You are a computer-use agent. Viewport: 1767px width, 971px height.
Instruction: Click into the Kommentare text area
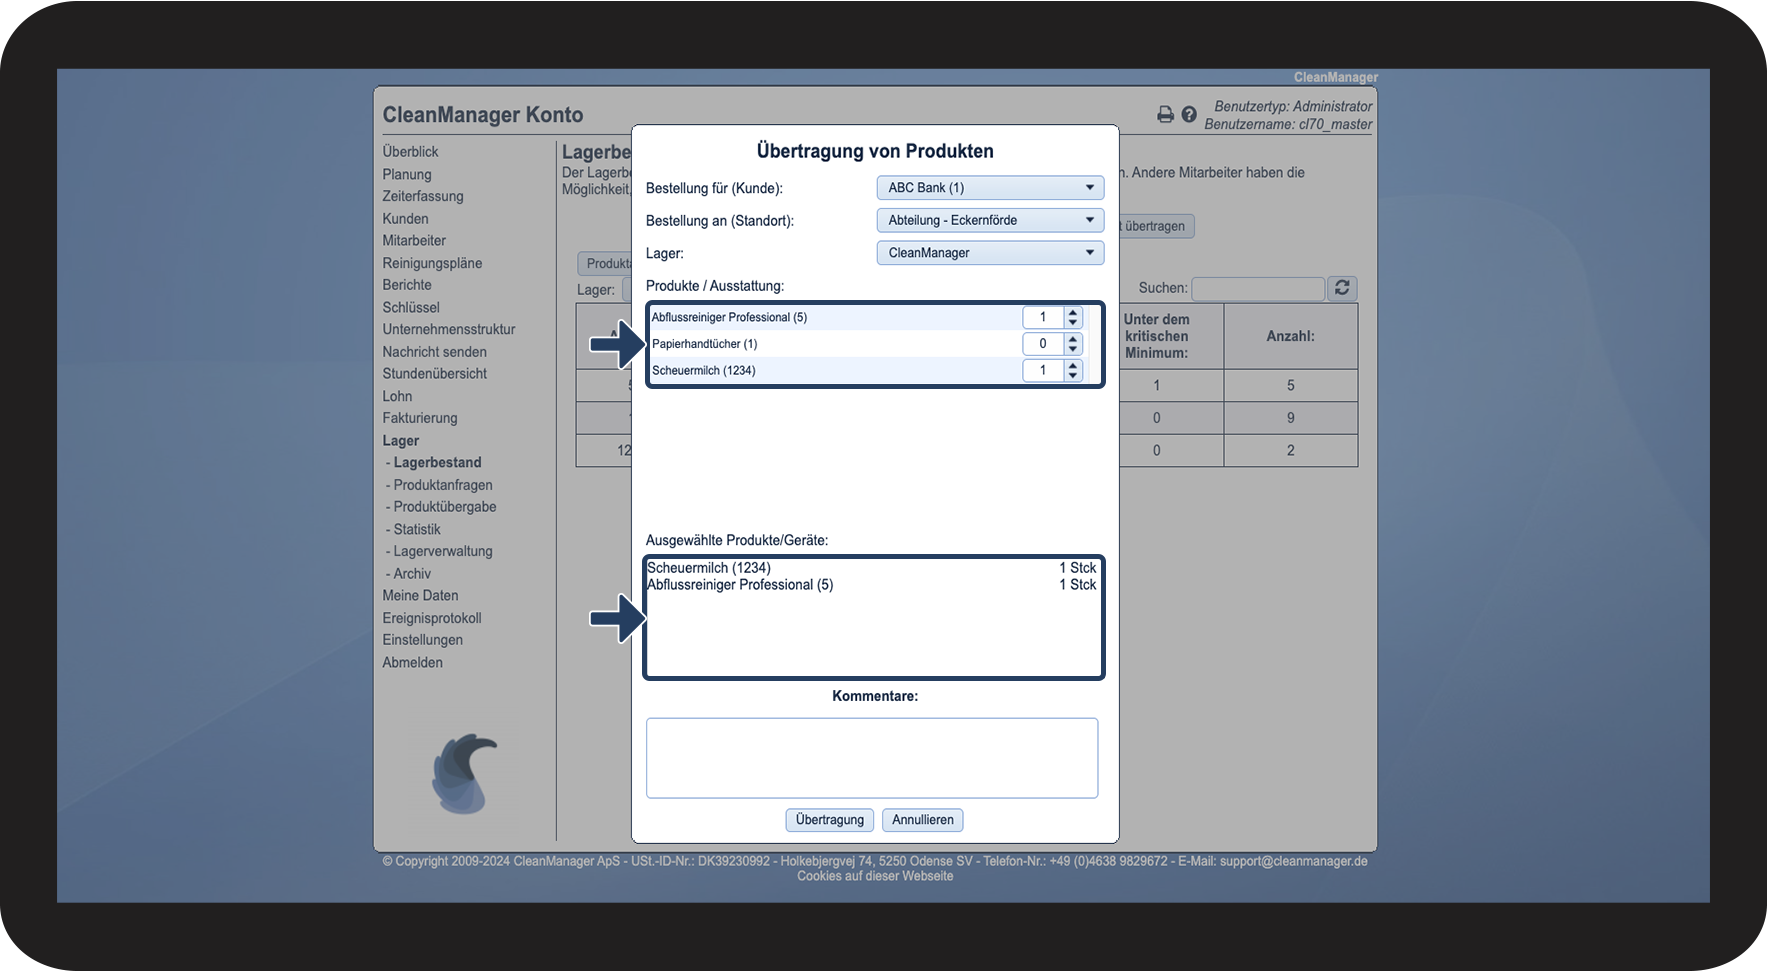click(872, 758)
